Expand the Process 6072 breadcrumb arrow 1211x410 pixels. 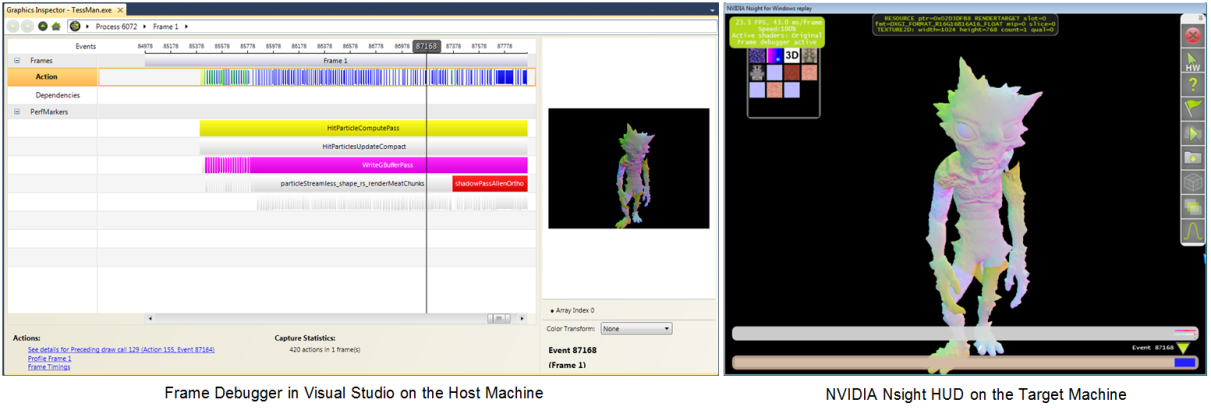pyautogui.click(x=145, y=25)
